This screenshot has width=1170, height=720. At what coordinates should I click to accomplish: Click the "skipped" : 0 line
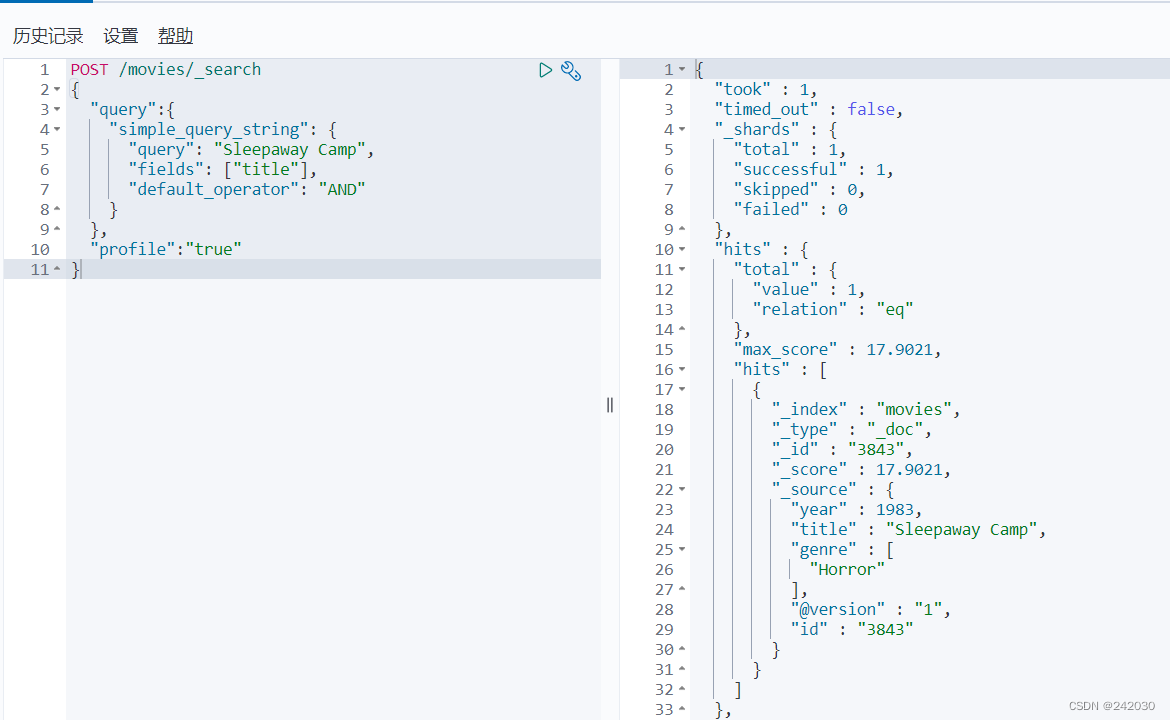pyautogui.click(x=798, y=190)
